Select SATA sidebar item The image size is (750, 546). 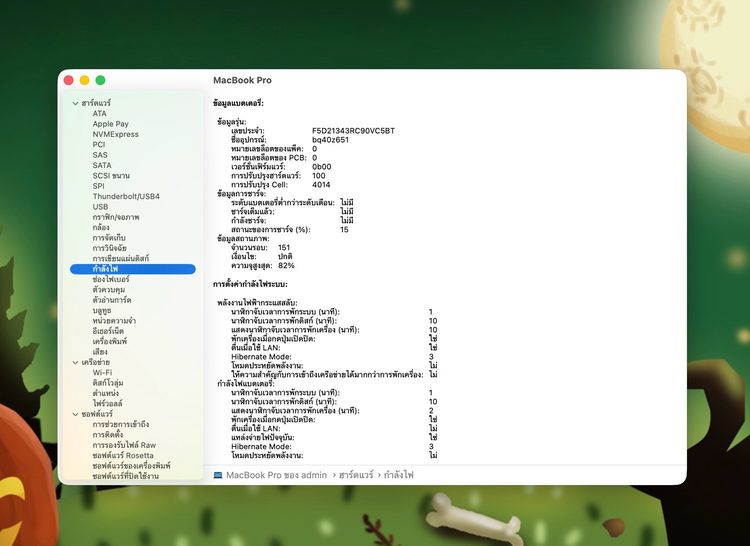pyautogui.click(x=102, y=165)
